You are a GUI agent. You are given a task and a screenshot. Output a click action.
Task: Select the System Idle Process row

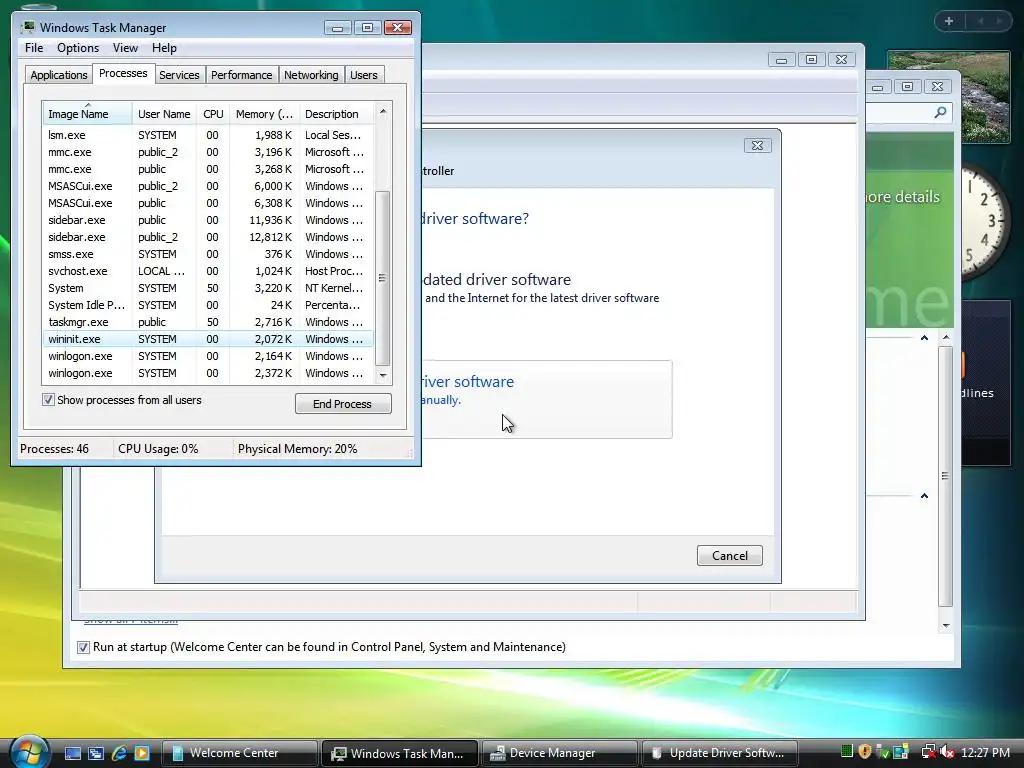[208, 305]
